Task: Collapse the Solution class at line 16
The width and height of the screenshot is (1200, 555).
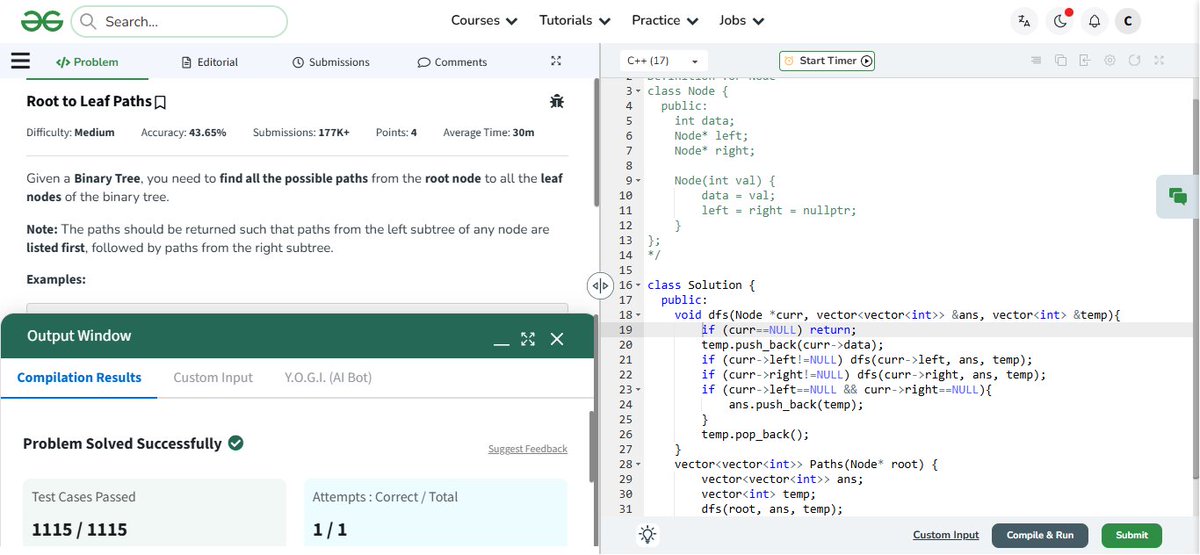Action: tap(638, 285)
